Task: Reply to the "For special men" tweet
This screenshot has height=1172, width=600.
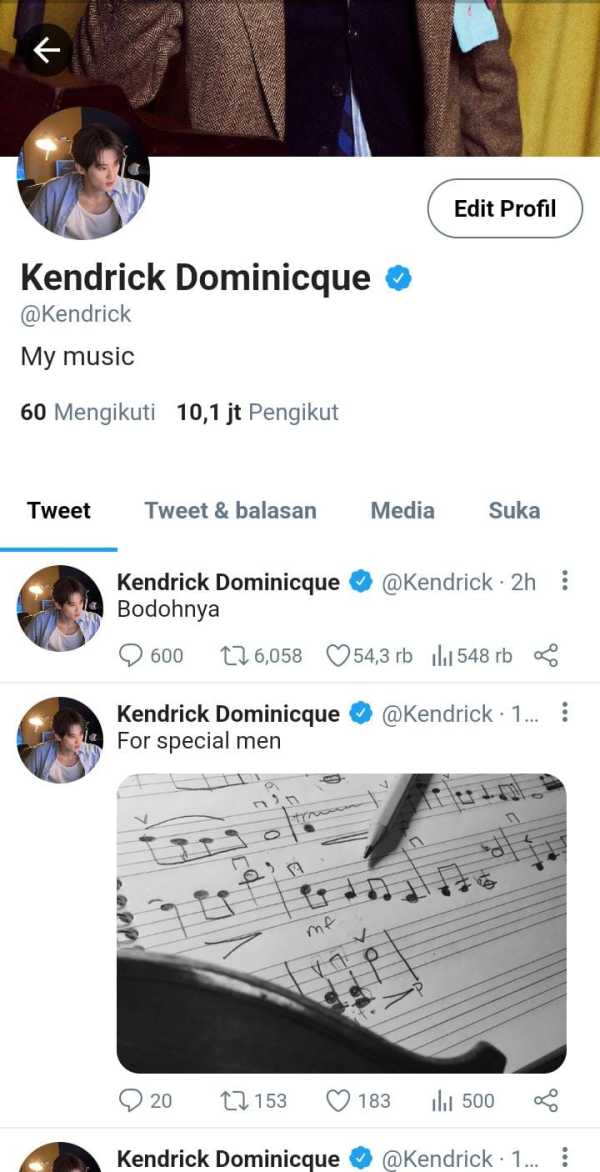Action: 132,1100
